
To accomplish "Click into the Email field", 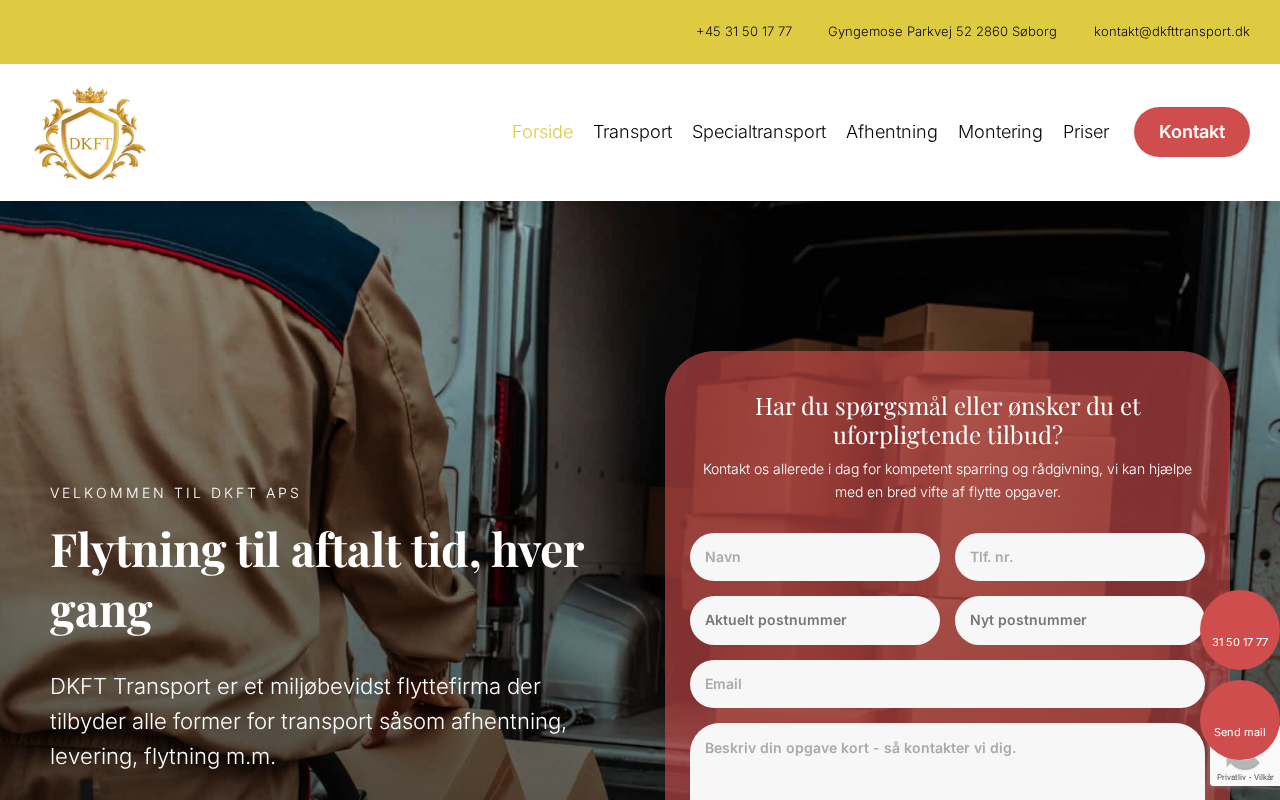I will coord(947,684).
